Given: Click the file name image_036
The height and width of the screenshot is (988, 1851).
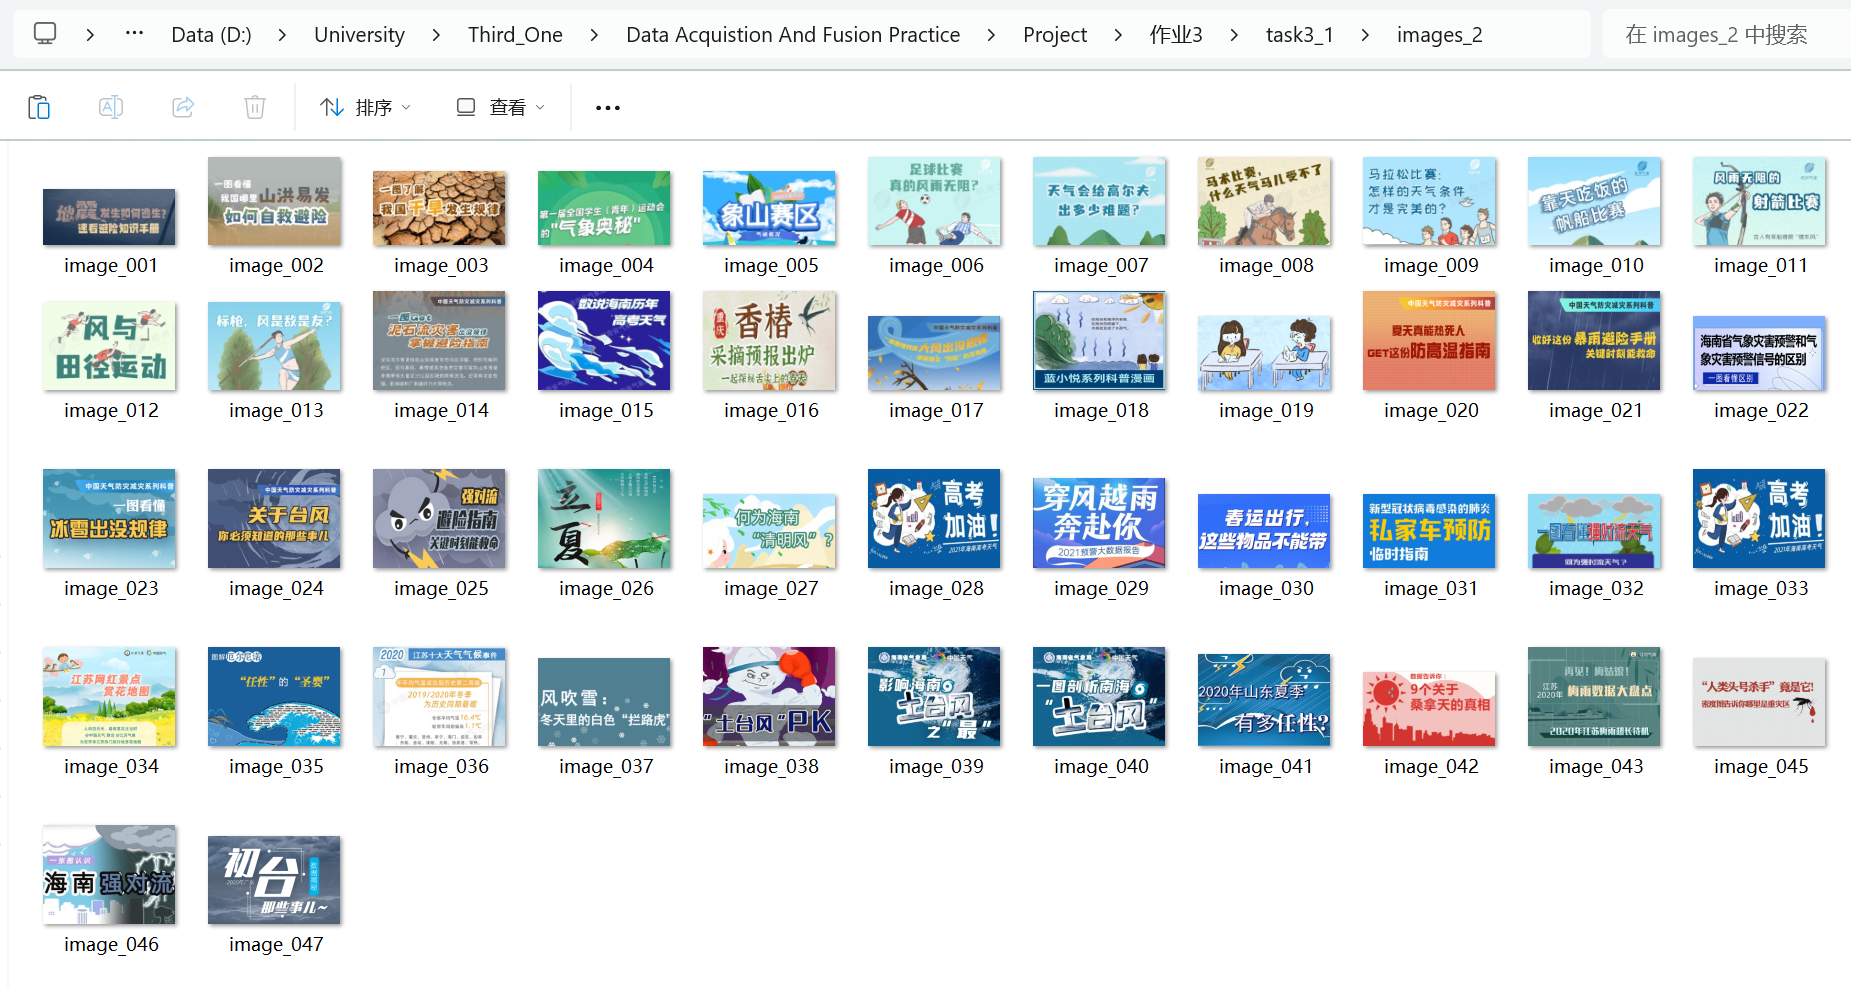Looking at the screenshot, I should pos(441,767).
